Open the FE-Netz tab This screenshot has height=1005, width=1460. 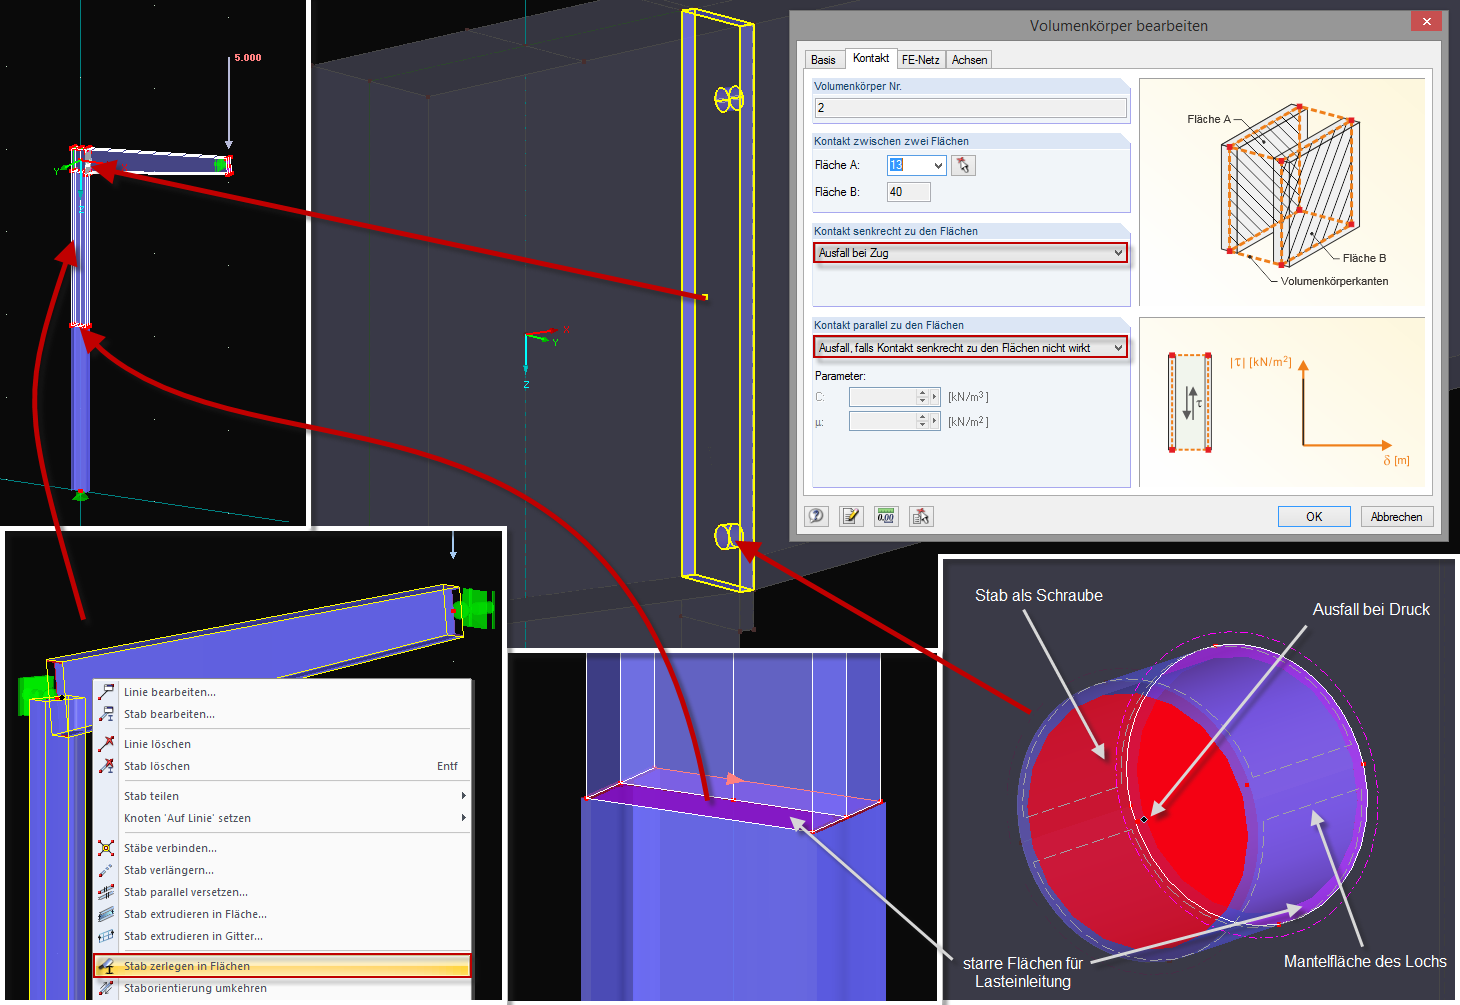pos(921,60)
